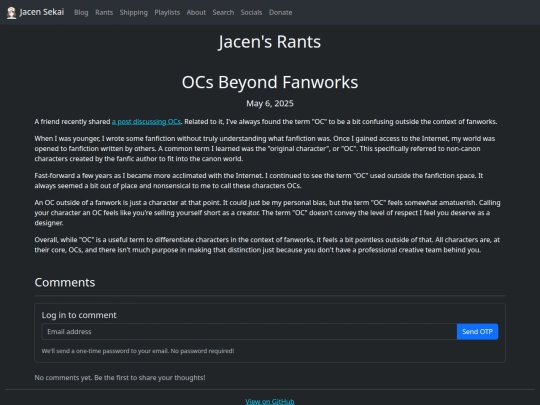Click the 'No comments yet' message

120,378
